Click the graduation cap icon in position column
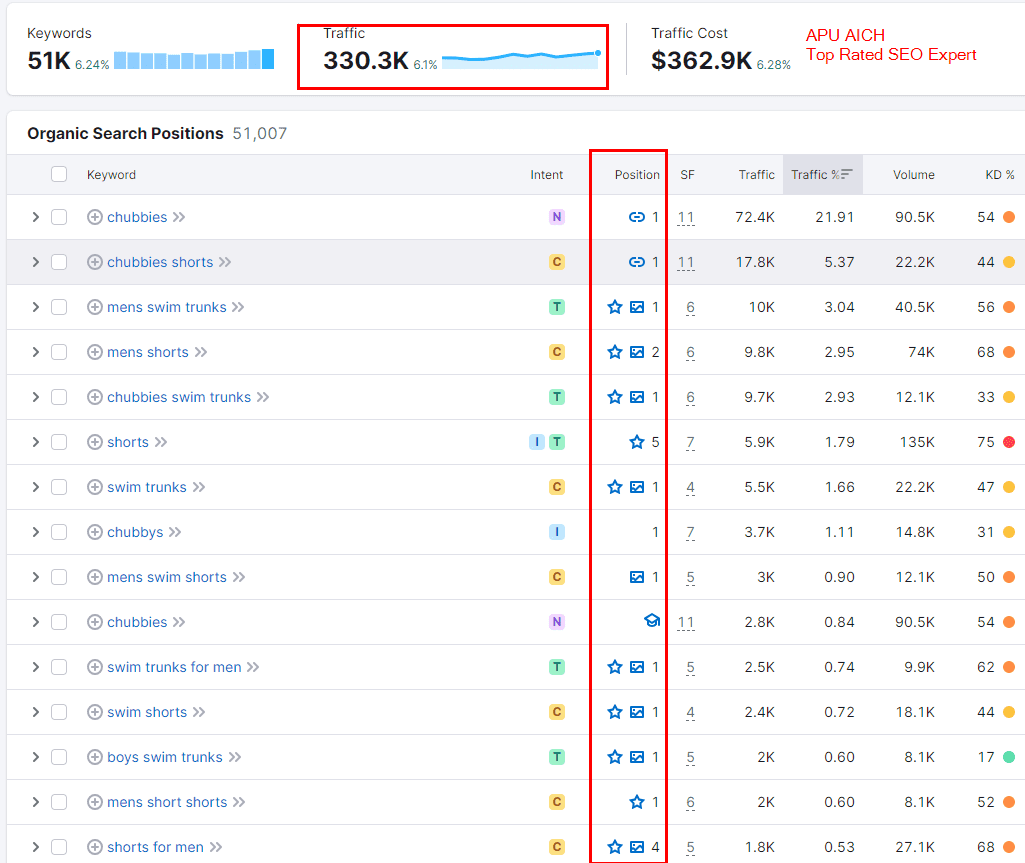The width and height of the screenshot is (1025, 863). click(x=652, y=621)
